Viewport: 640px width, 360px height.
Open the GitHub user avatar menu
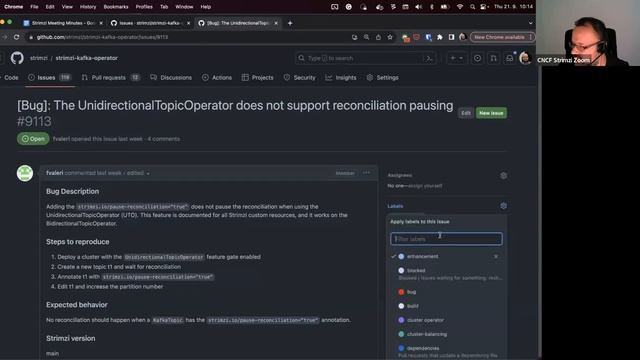point(525,58)
